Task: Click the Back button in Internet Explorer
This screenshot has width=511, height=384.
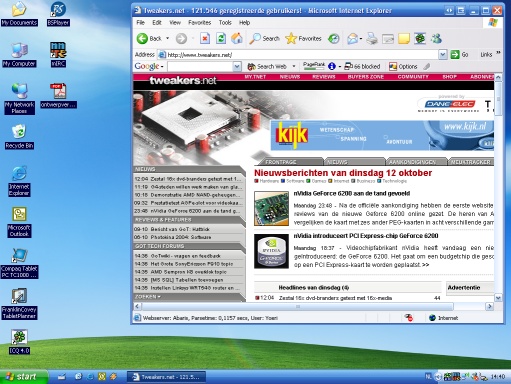Action: [149, 39]
